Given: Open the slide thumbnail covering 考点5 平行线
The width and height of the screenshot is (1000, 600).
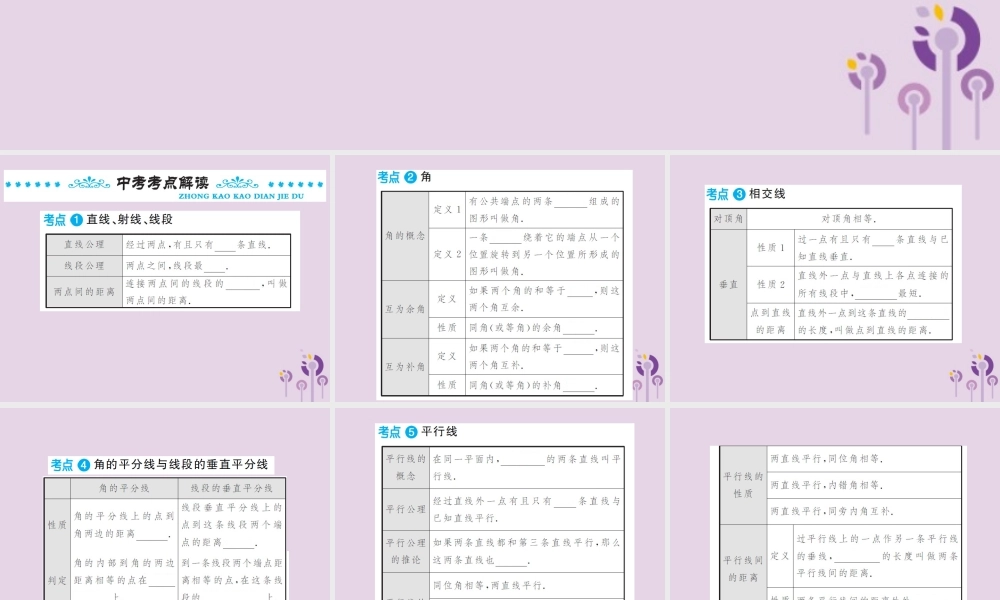Looking at the screenshot, I should click(x=500, y=504).
